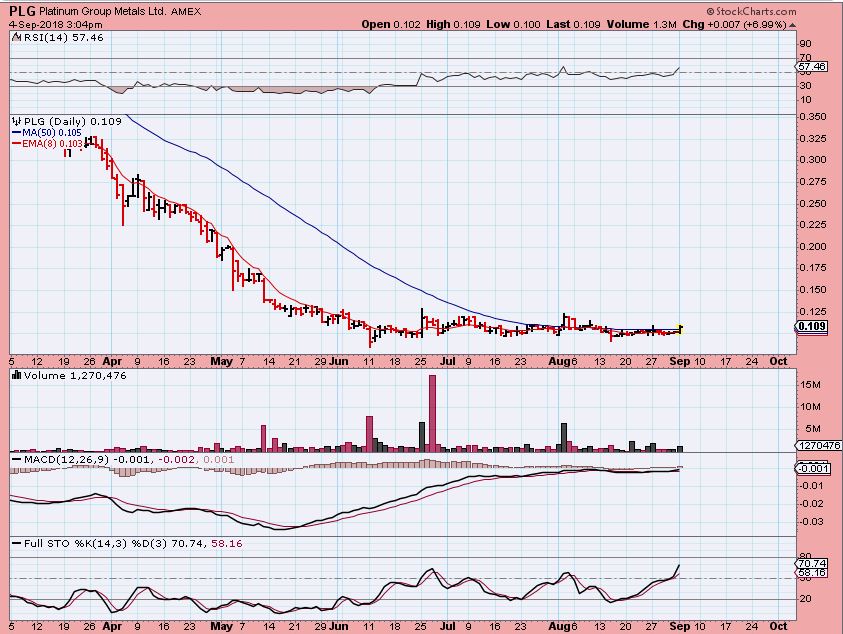Click the -0.03 label on MACD axis
Image resolution: width=843 pixels, height=634 pixels.
click(x=812, y=521)
